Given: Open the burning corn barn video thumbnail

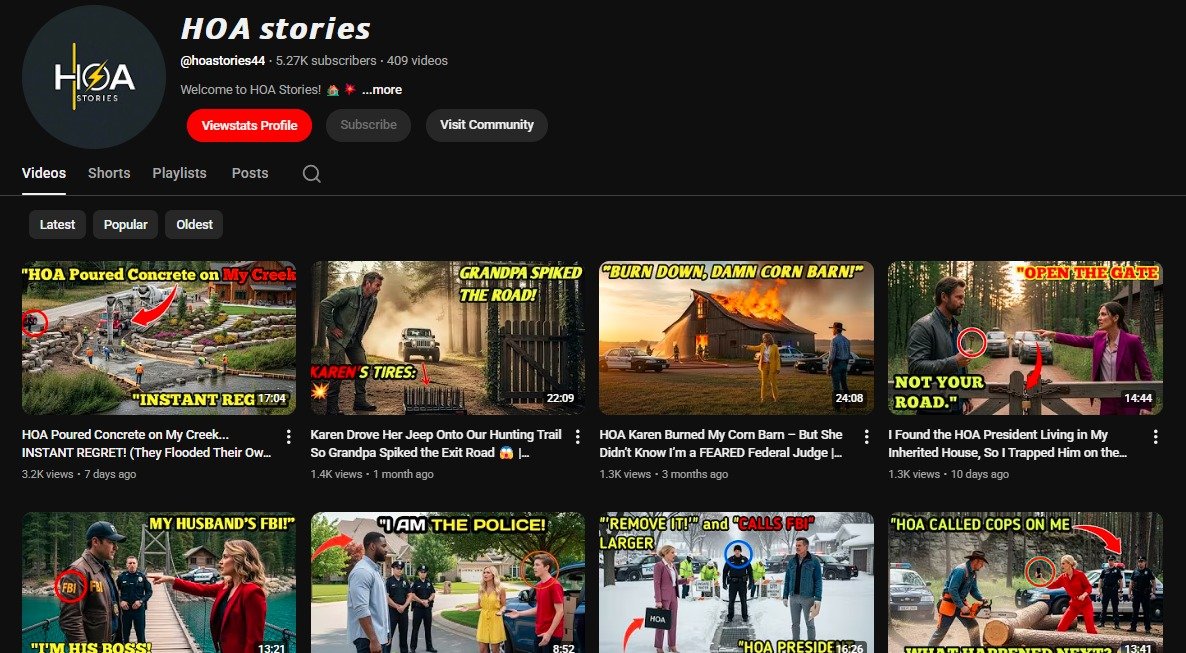Looking at the screenshot, I should point(736,338).
